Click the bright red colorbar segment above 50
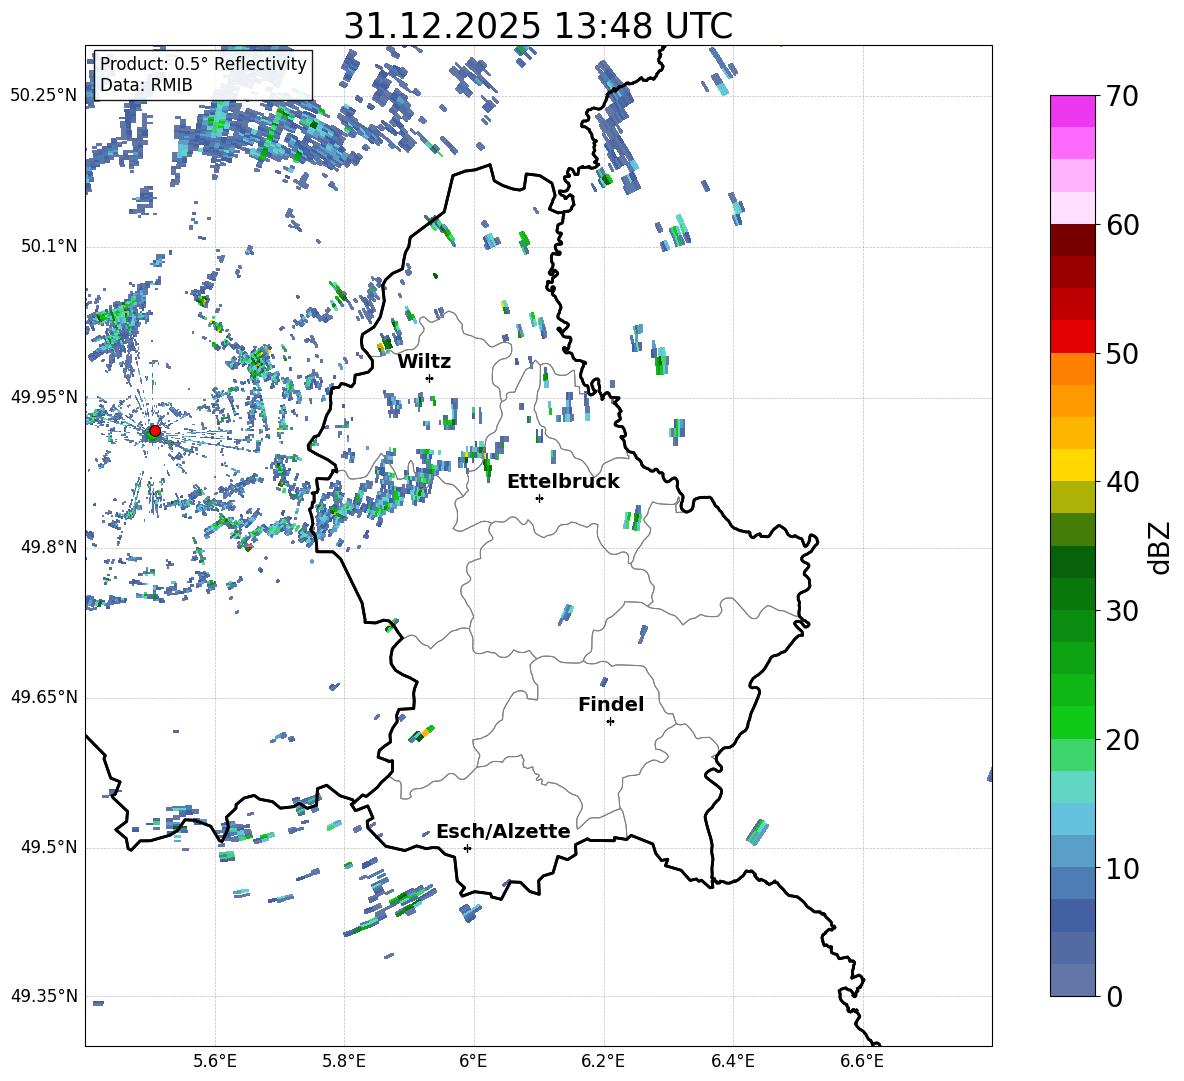1184x1081 pixels. pyautogui.click(x=1073, y=337)
